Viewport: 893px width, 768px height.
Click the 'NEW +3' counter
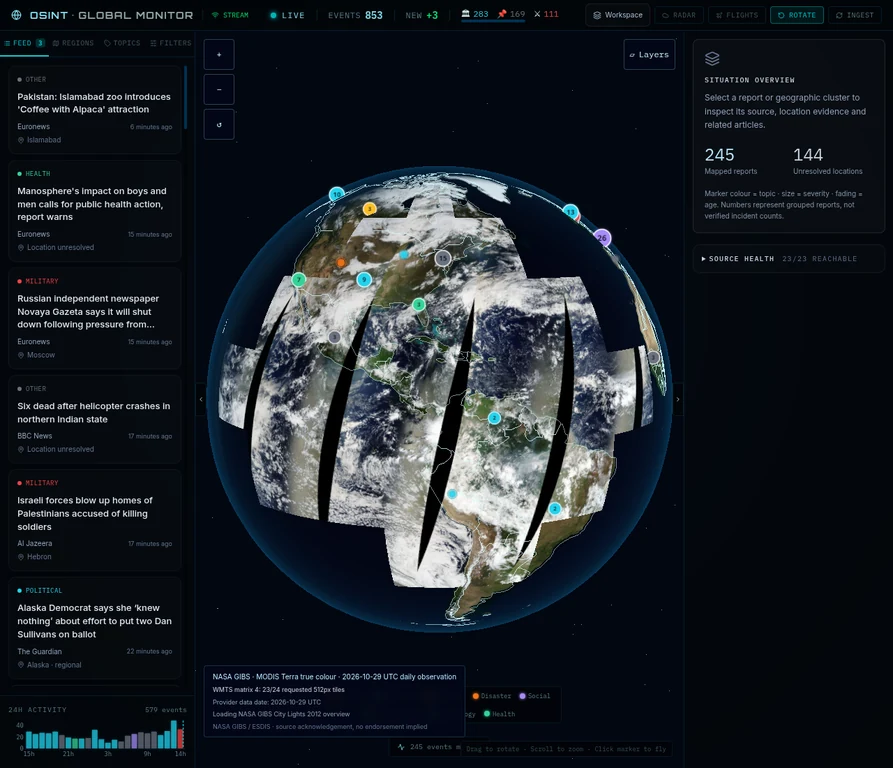click(x=421, y=15)
